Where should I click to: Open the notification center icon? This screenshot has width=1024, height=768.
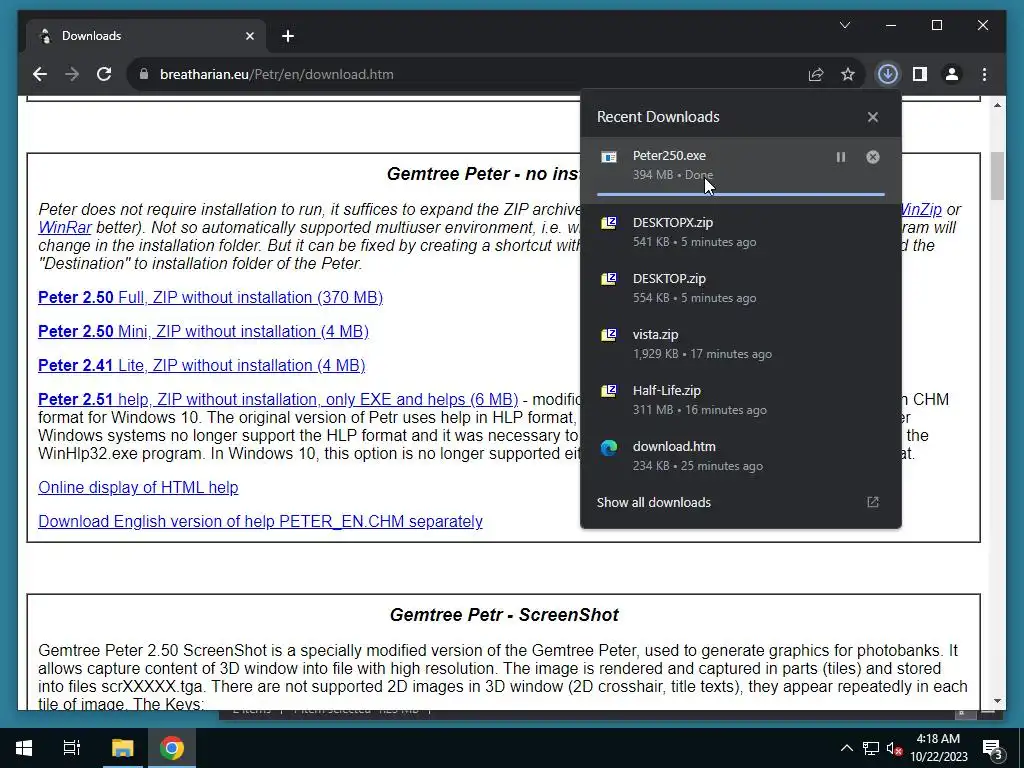(992, 748)
